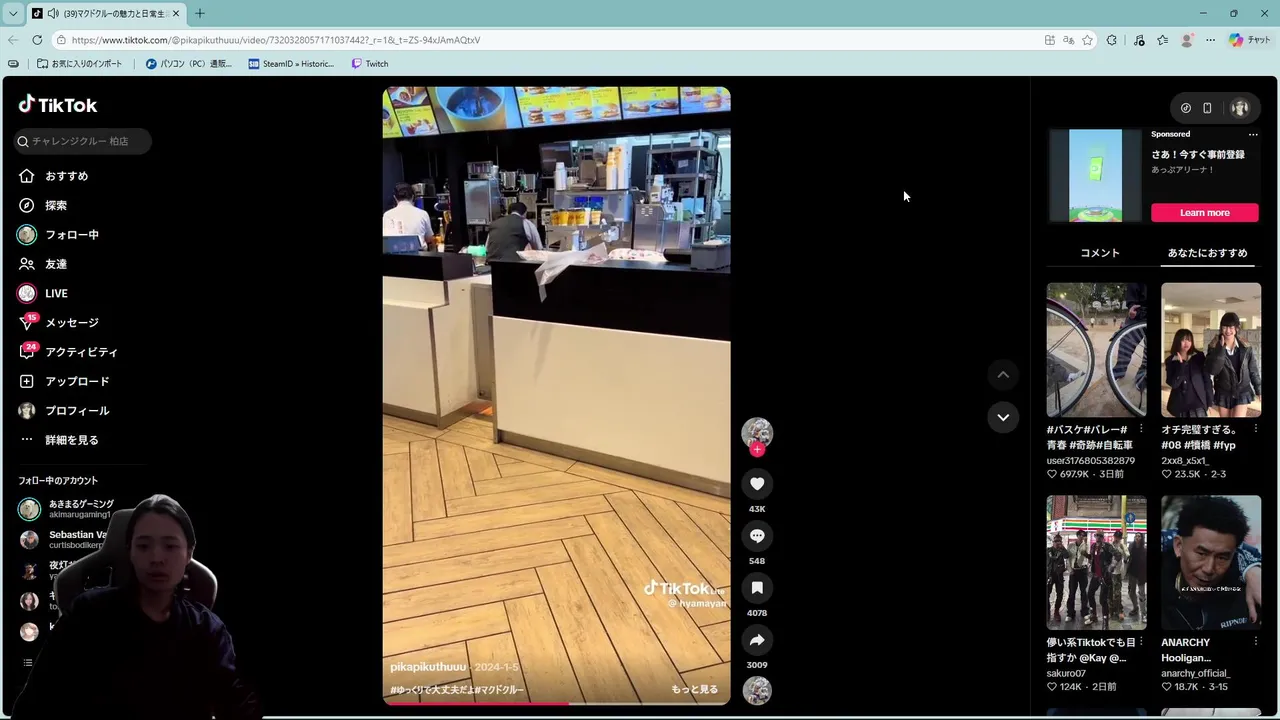This screenshot has height=720, width=1280.
Task: Open get app phone icon
Action: point(1207,108)
